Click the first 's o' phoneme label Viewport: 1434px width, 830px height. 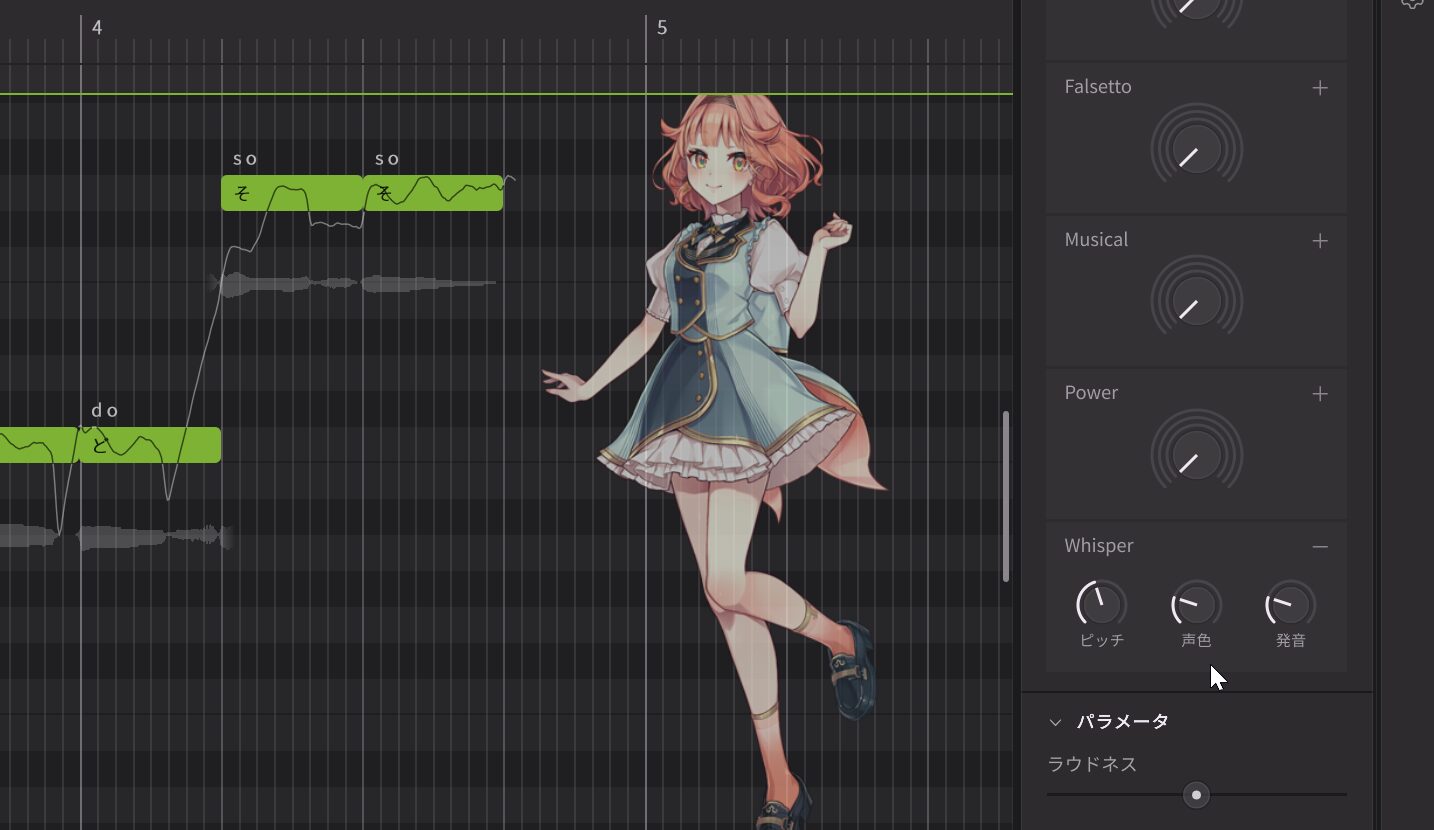[x=245, y=158]
